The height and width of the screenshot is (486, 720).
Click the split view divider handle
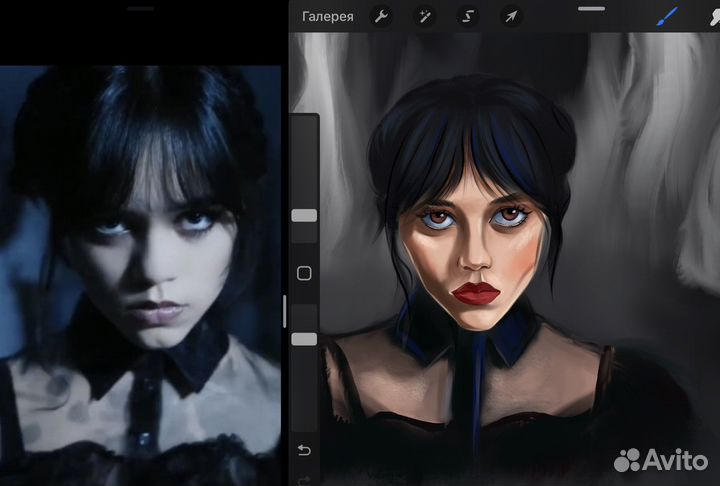[x=285, y=311]
